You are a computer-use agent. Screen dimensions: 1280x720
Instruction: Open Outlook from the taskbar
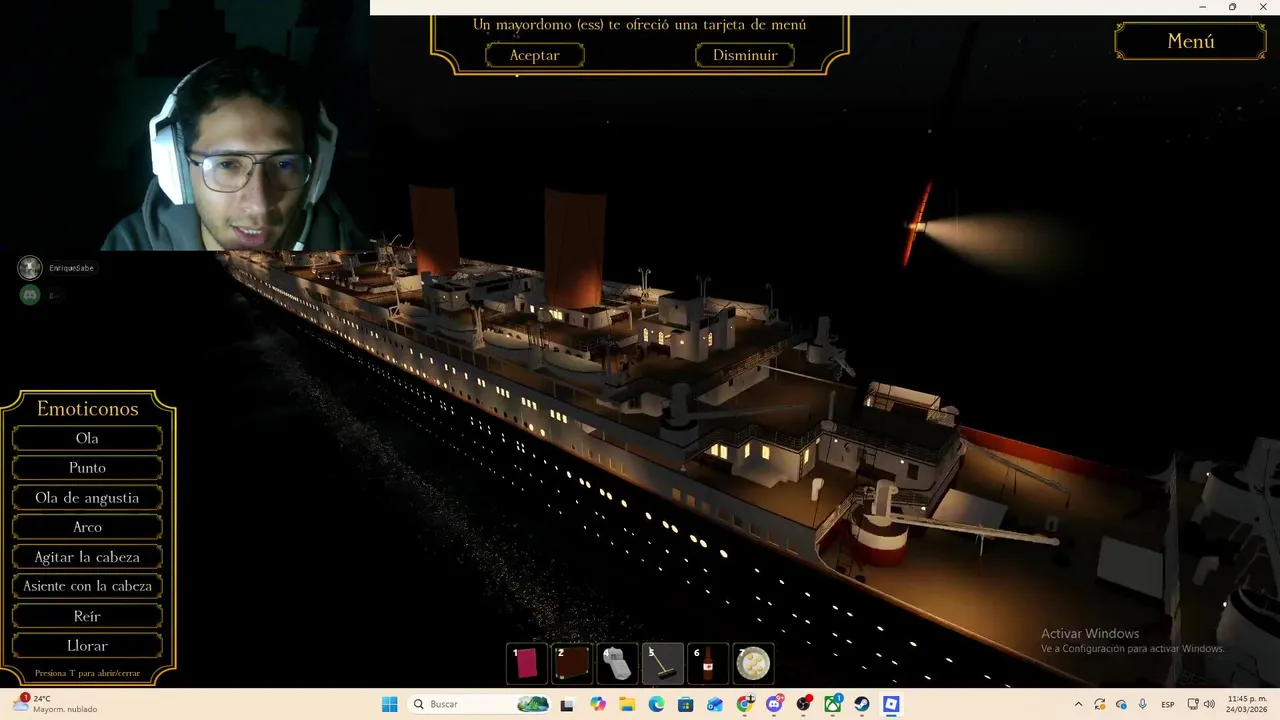[x=715, y=704]
